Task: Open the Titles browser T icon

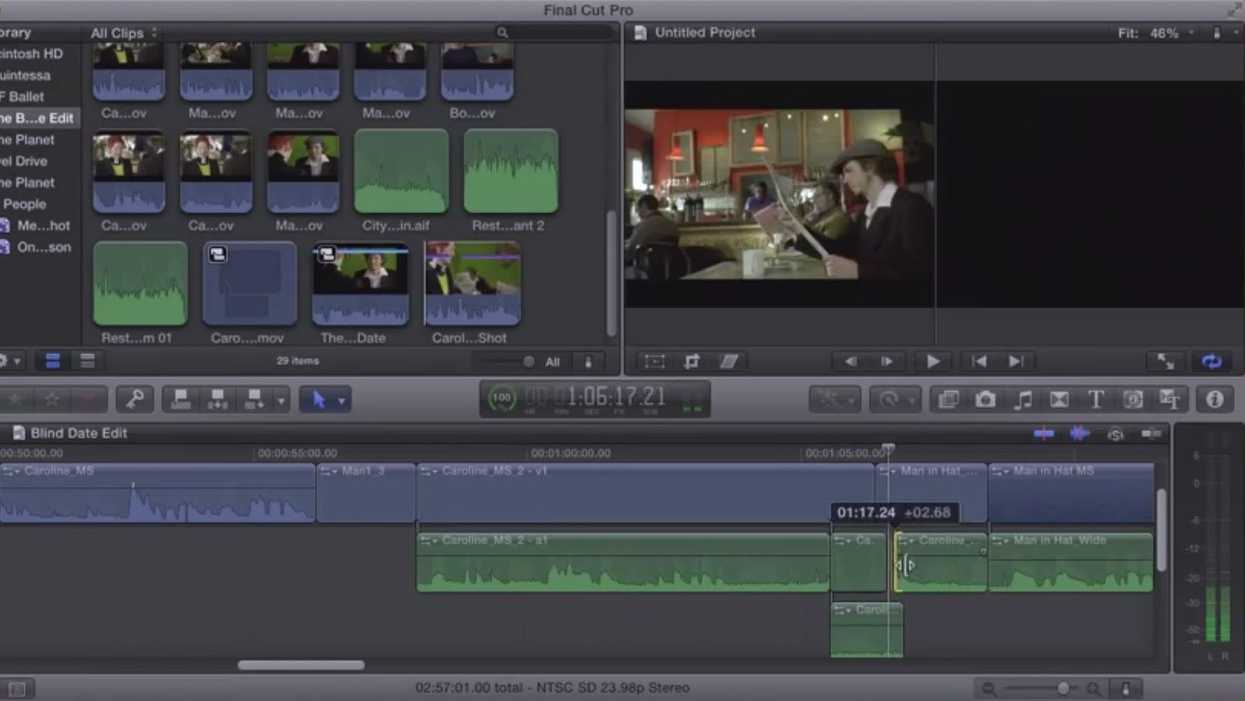Action: click(1096, 400)
